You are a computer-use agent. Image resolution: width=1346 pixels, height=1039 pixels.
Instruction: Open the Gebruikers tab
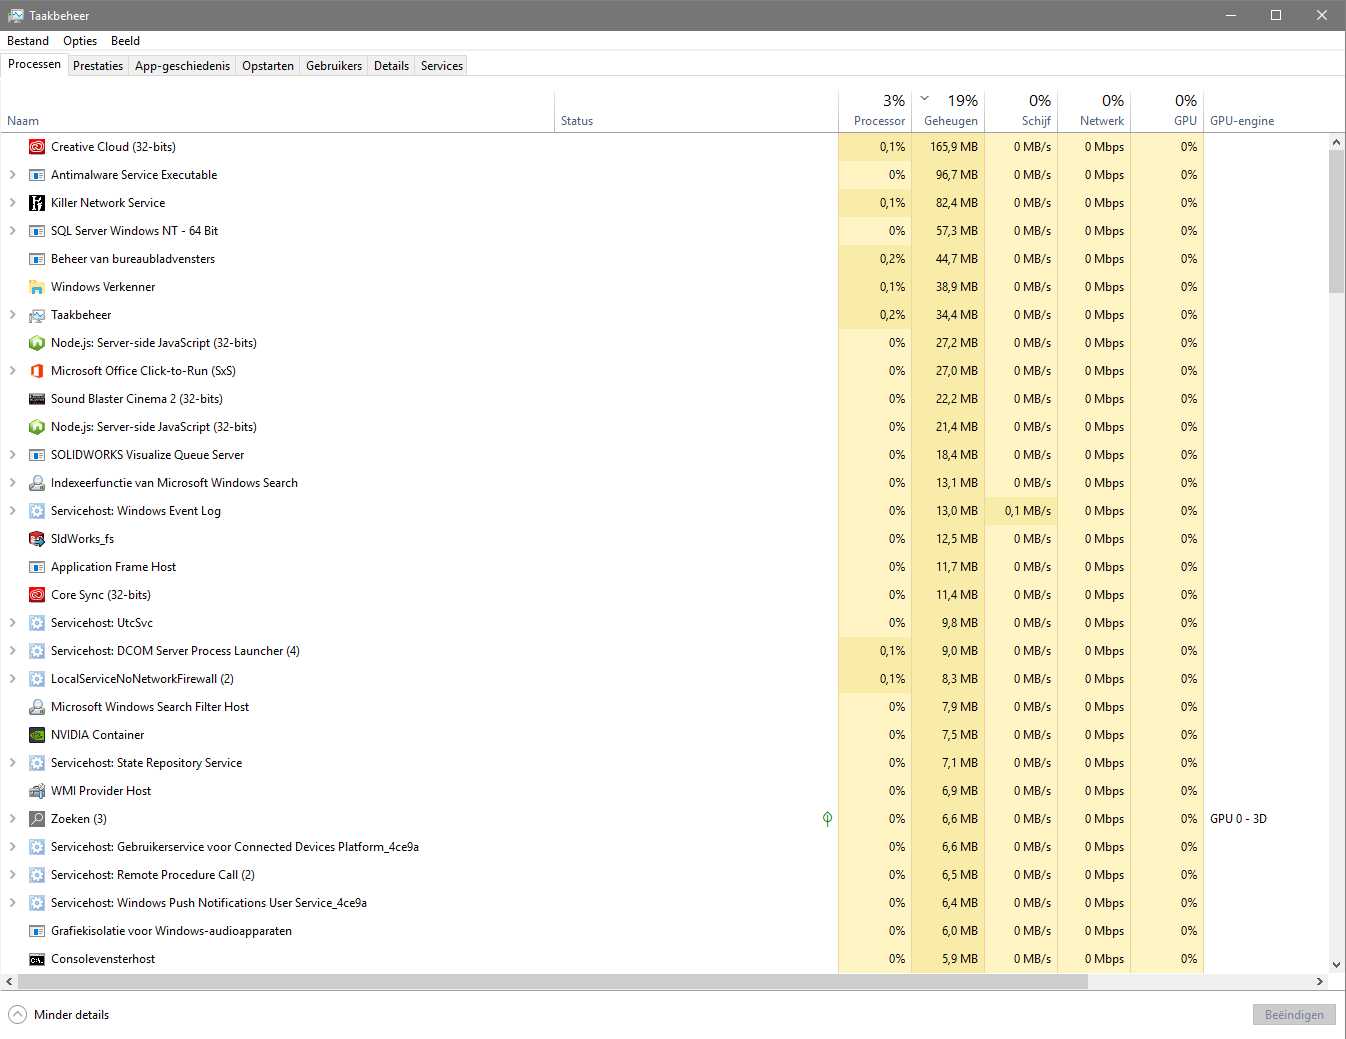click(x=334, y=66)
